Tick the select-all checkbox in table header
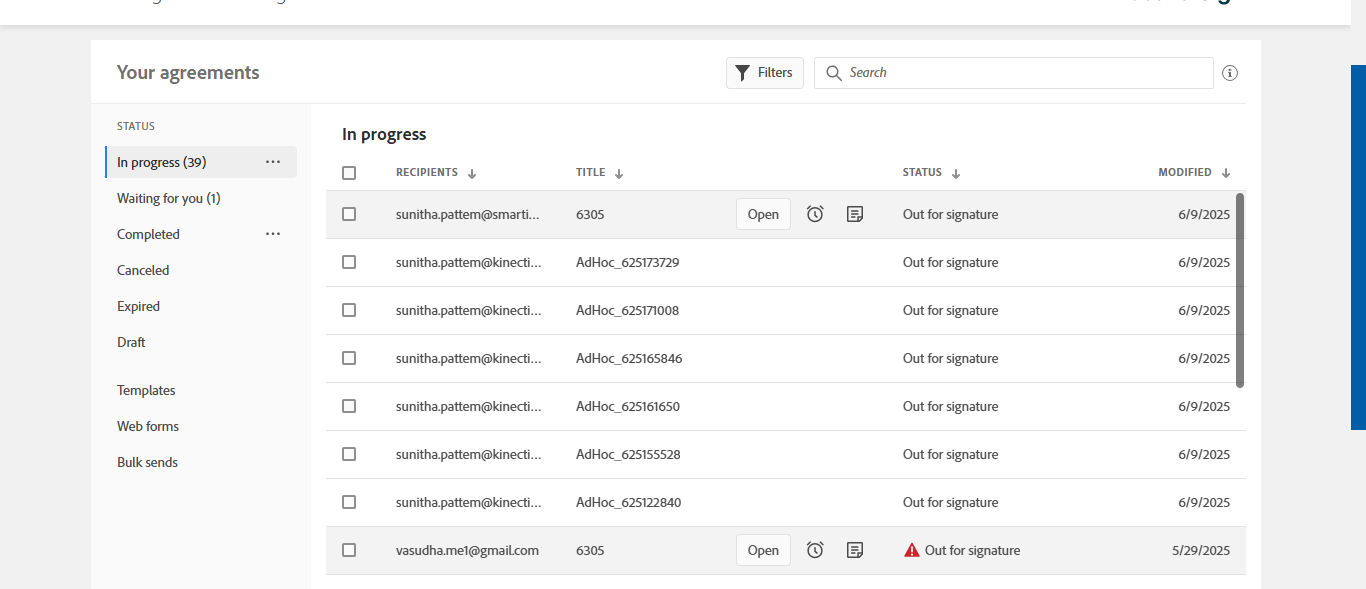Viewport: 1366px width, 589px height. [x=349, y=173]
